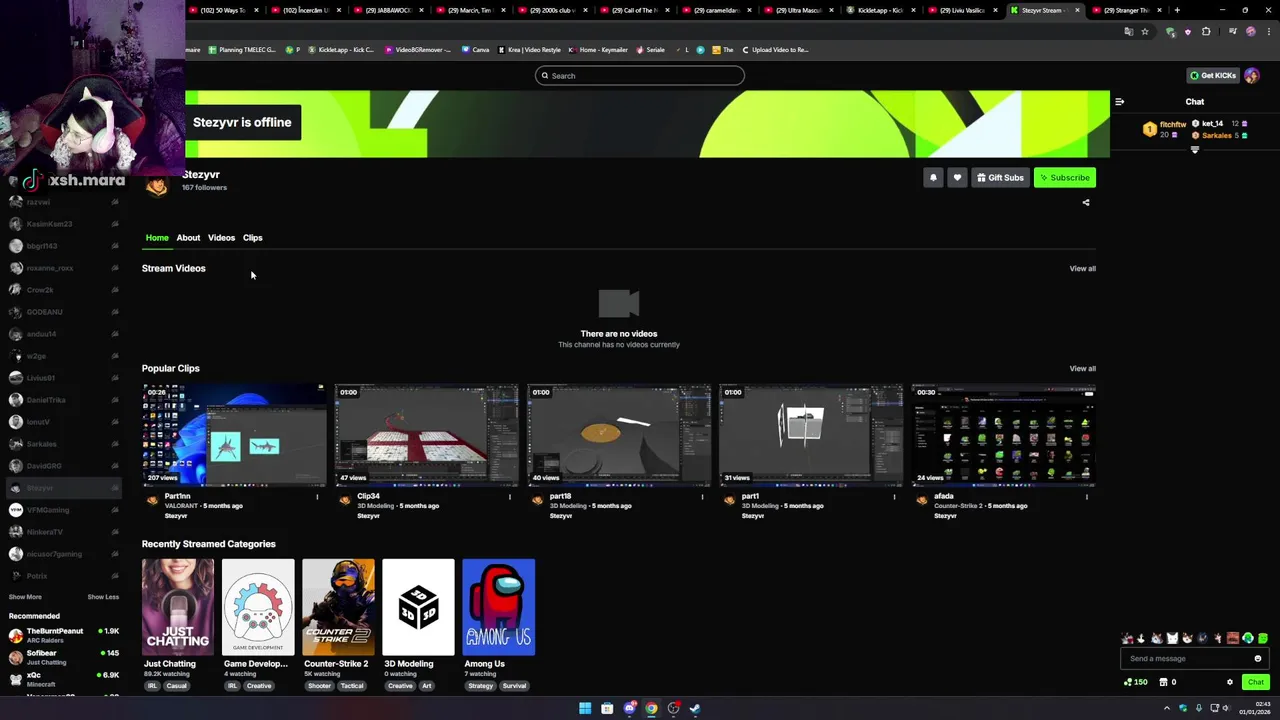Switch to the Videos tab
Image resolution: width=1280 pixels, height=720 pixels.
[221, 238]
